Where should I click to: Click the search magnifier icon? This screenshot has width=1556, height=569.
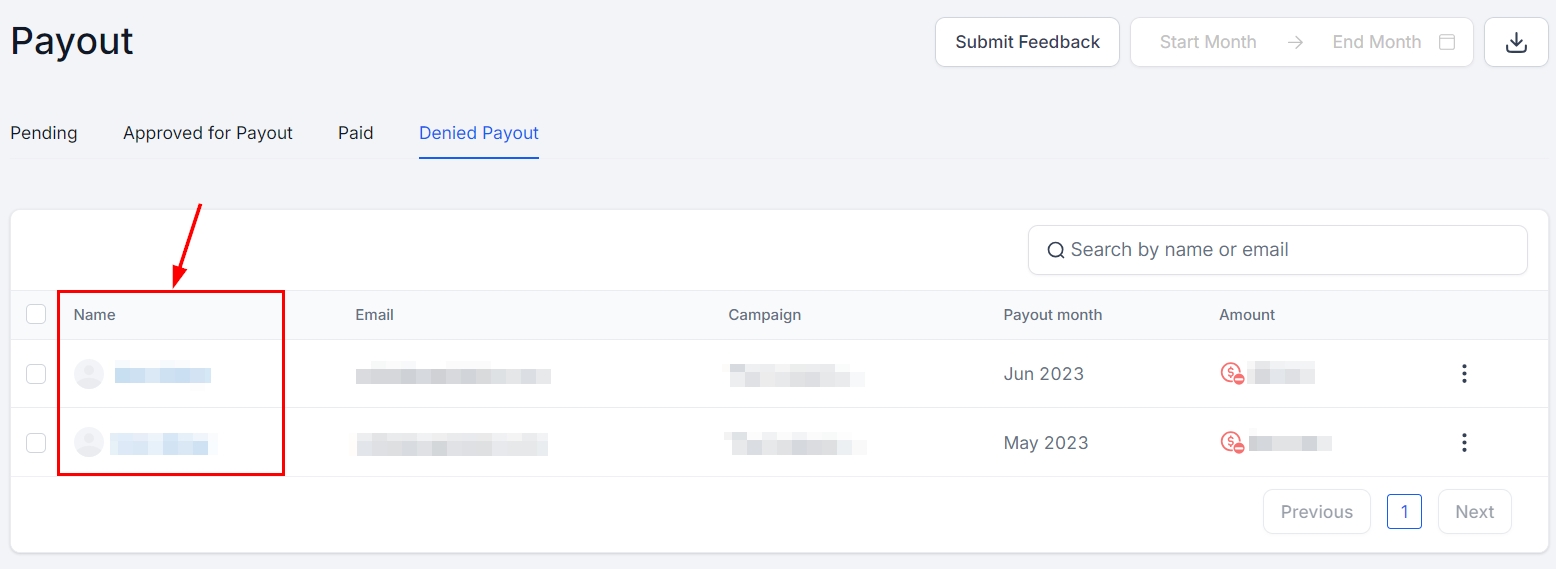pyautogui.click(x=1055, y=250)
